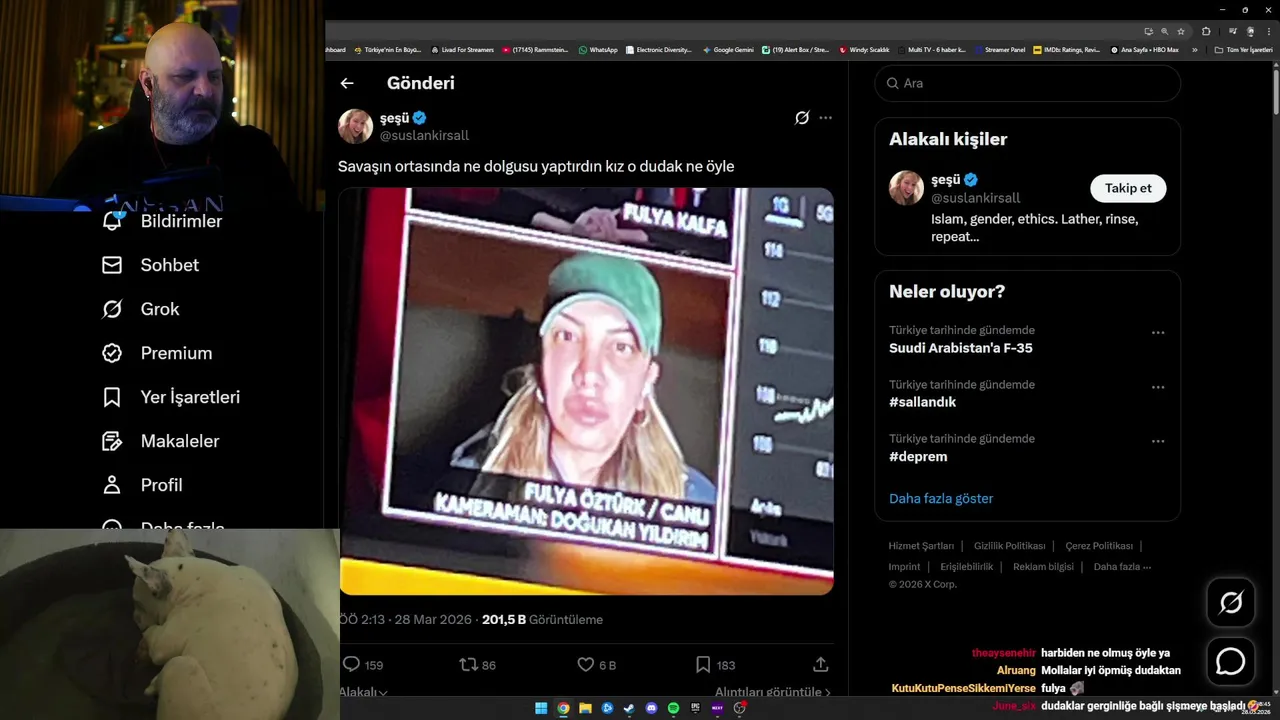Click the share post icon
The image size is (1280, 720).
pos(821,664)
